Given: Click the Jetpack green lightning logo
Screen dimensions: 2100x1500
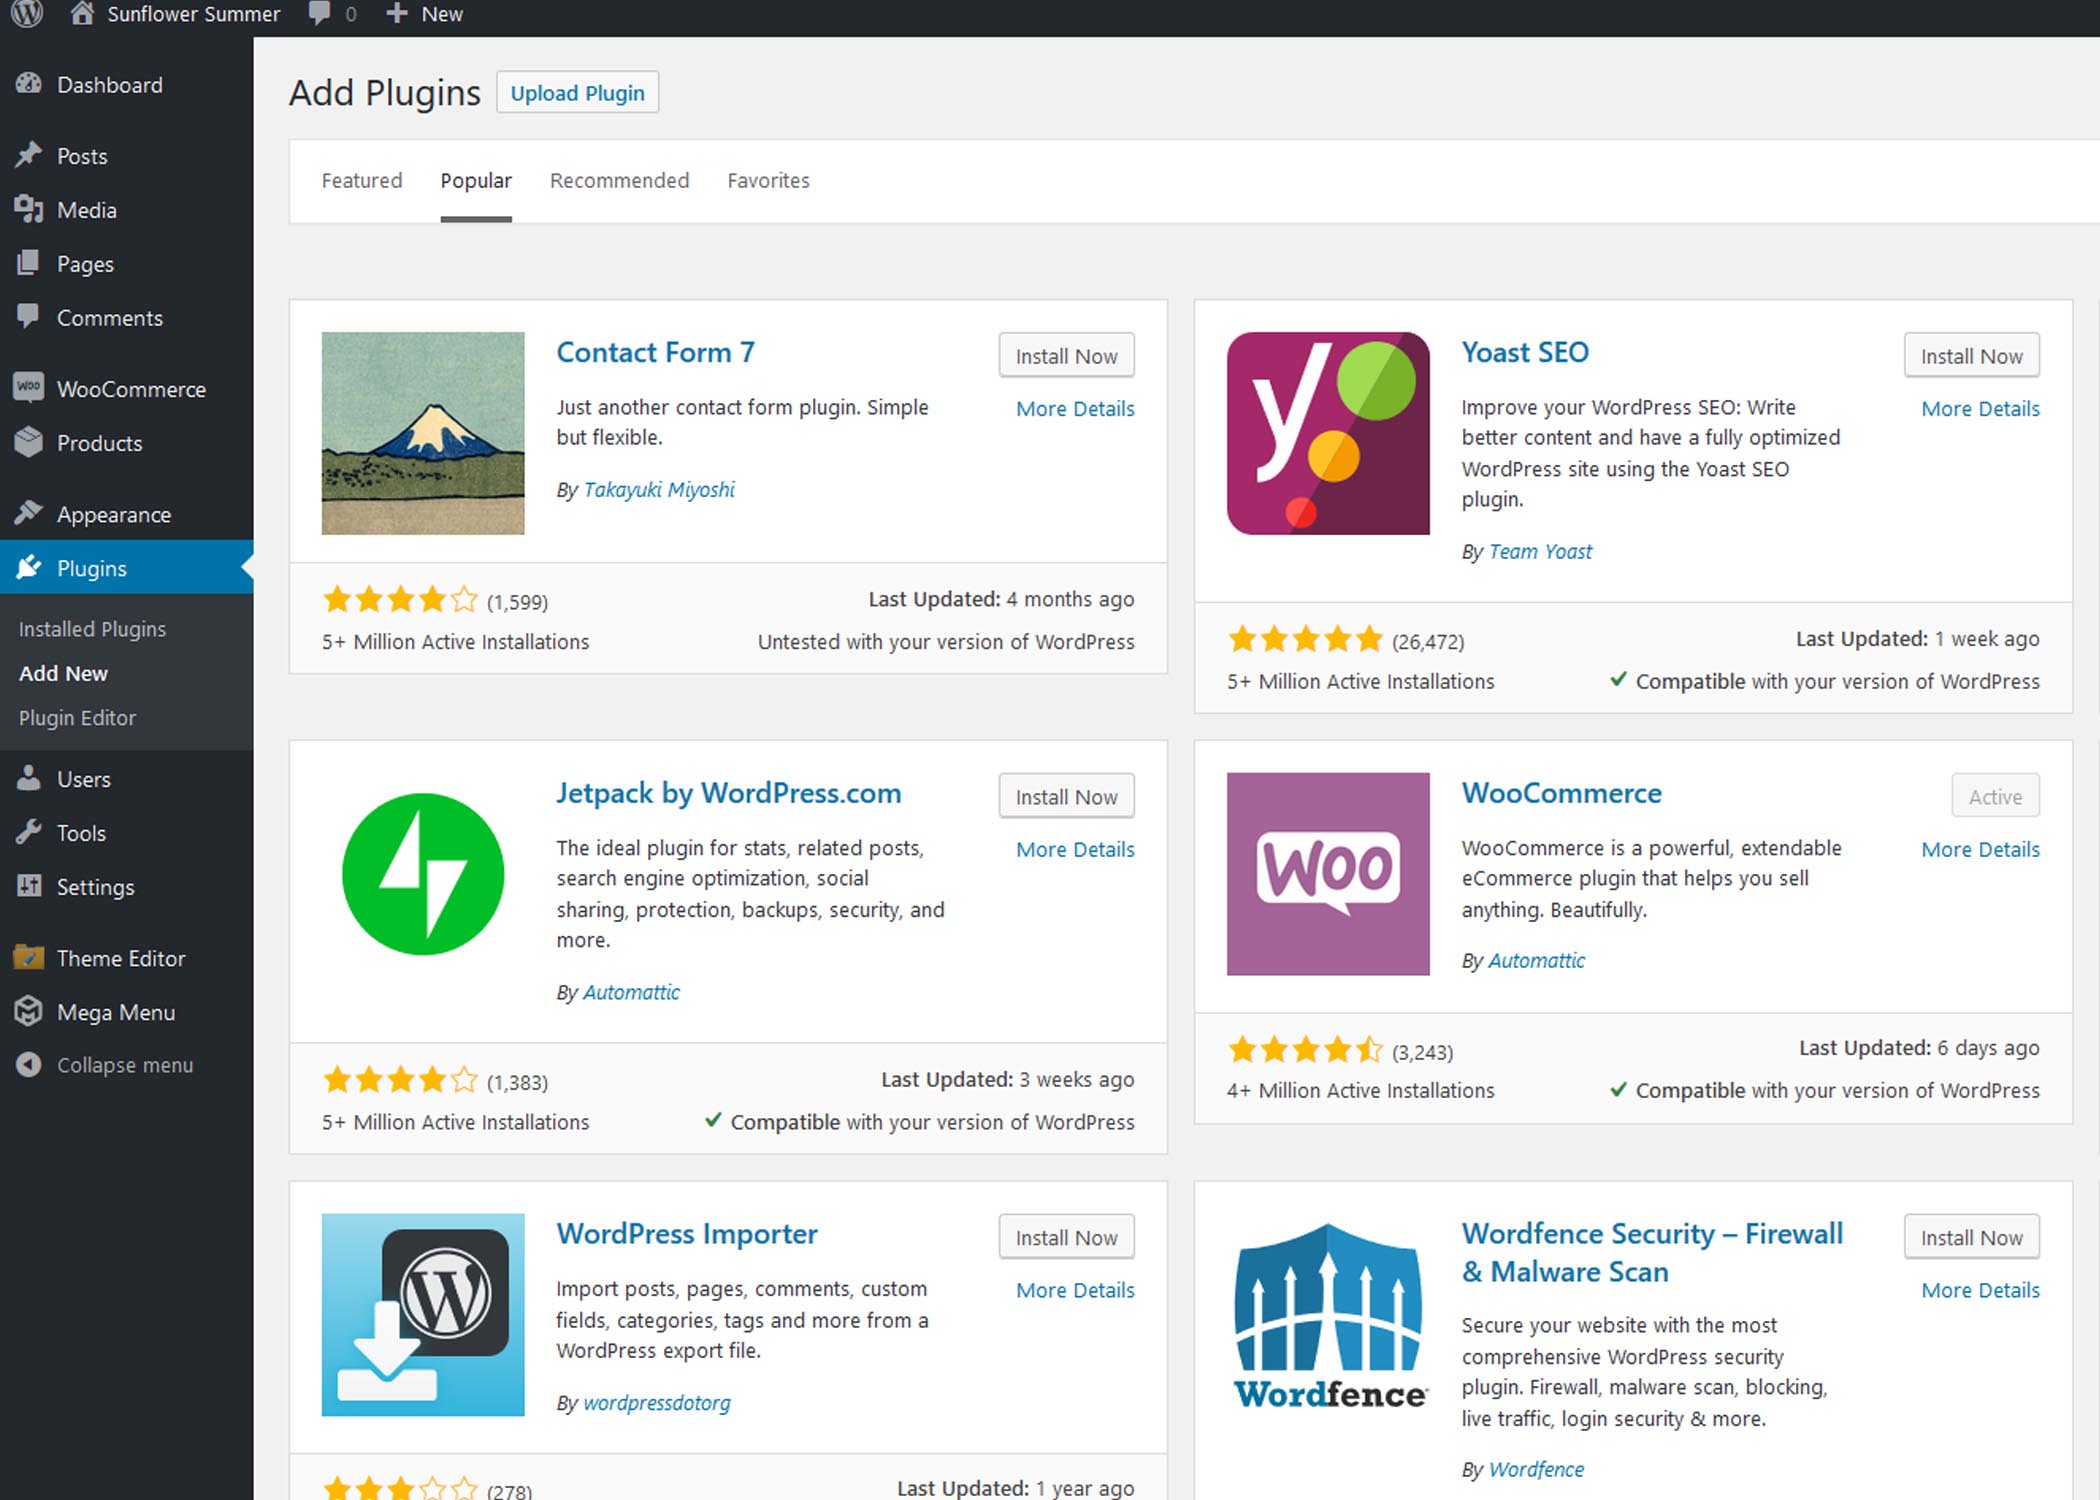Looking at the screenshot, I should click(x=423, y=874).
